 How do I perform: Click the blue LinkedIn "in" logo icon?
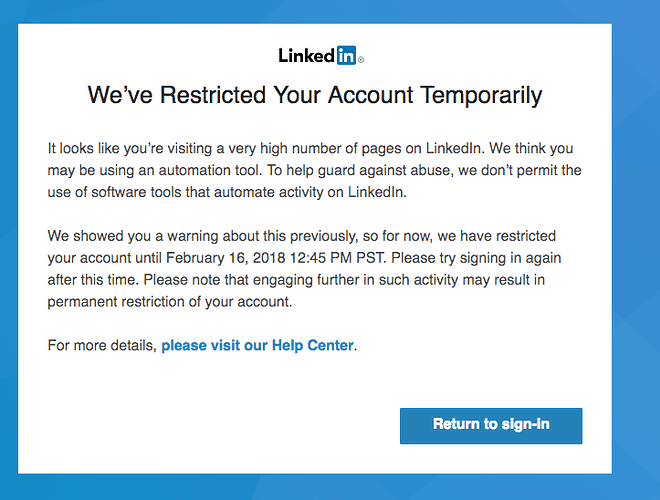tap(346, 55)
